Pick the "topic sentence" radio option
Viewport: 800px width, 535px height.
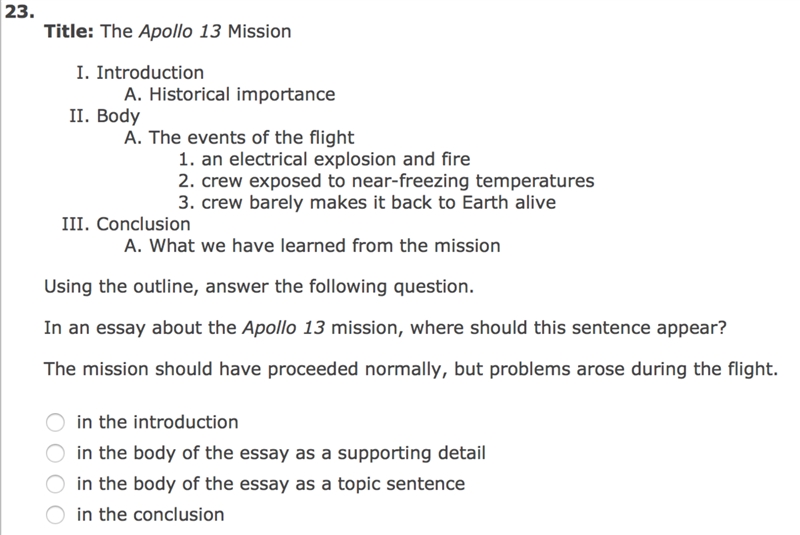(55, 484)
